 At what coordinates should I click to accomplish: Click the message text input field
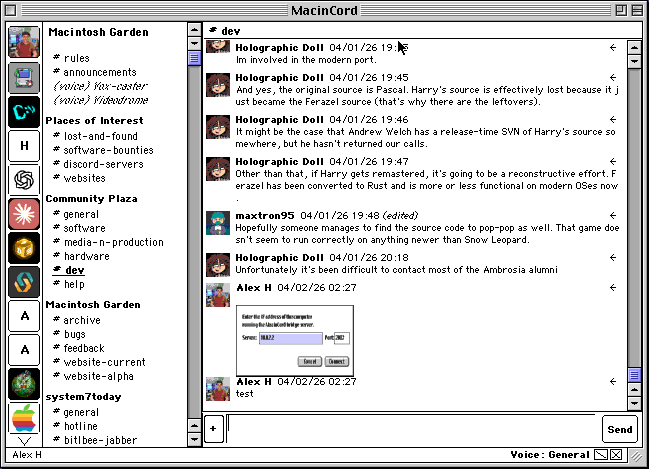pos(412,428)
